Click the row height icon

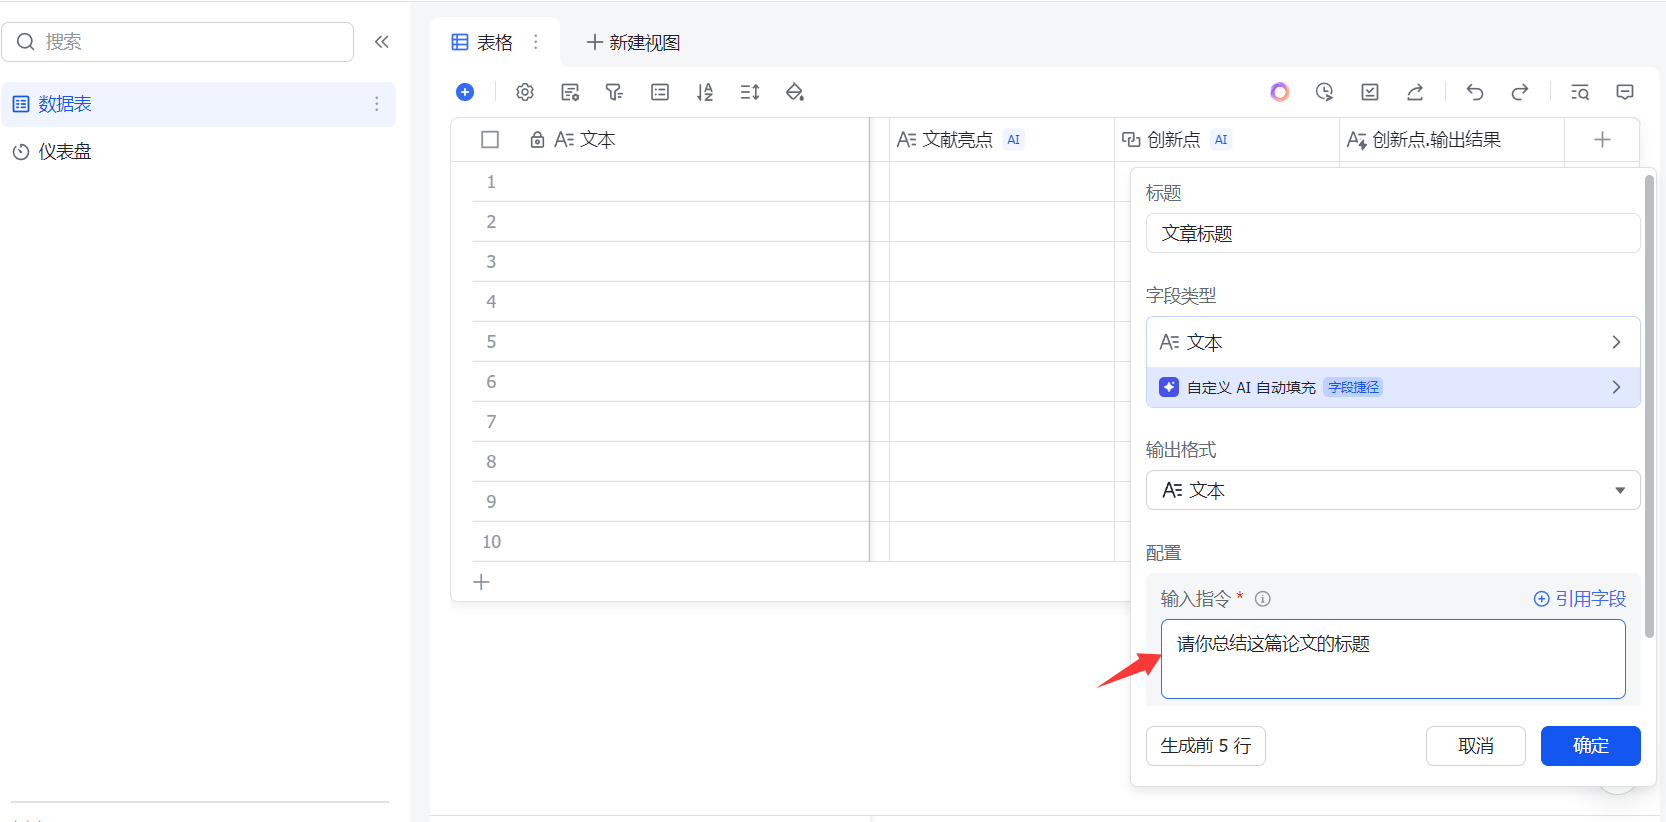click(x=750, y=92)
